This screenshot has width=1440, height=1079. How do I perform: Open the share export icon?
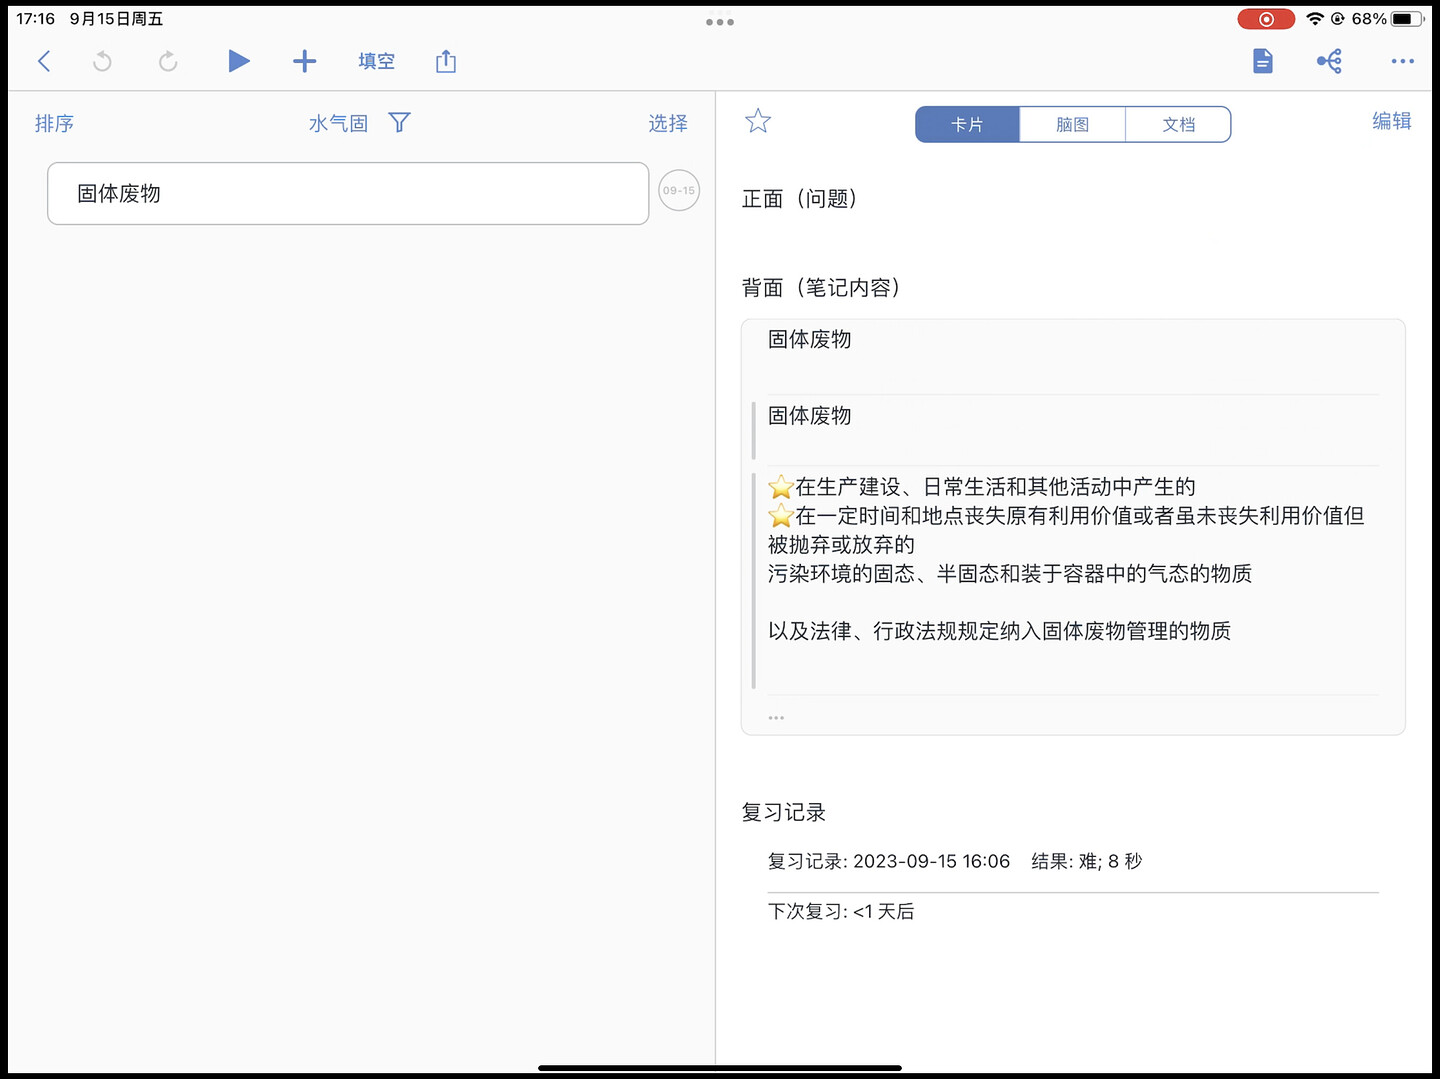click(x=446, y=61)
